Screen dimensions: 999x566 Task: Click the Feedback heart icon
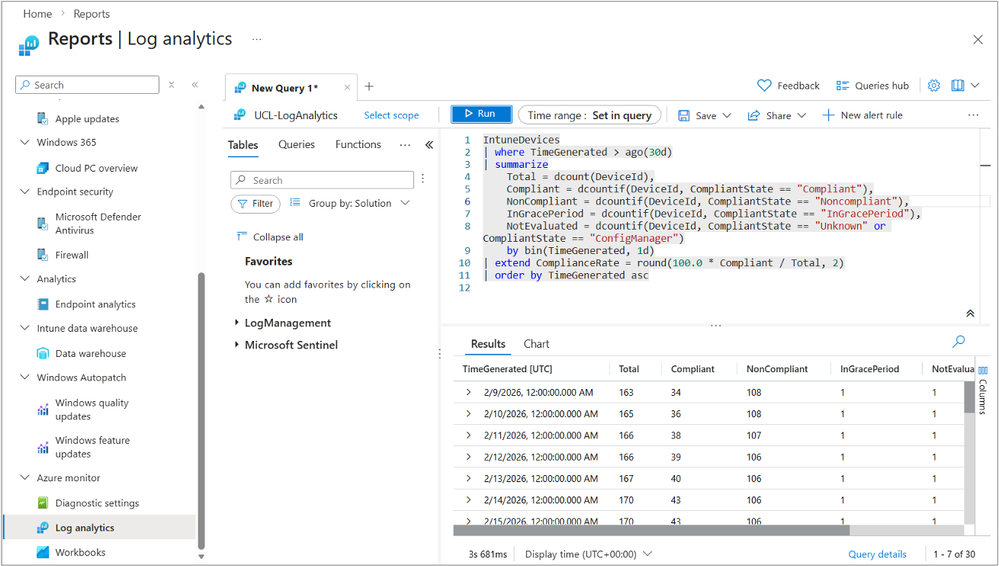coord(765,86)
